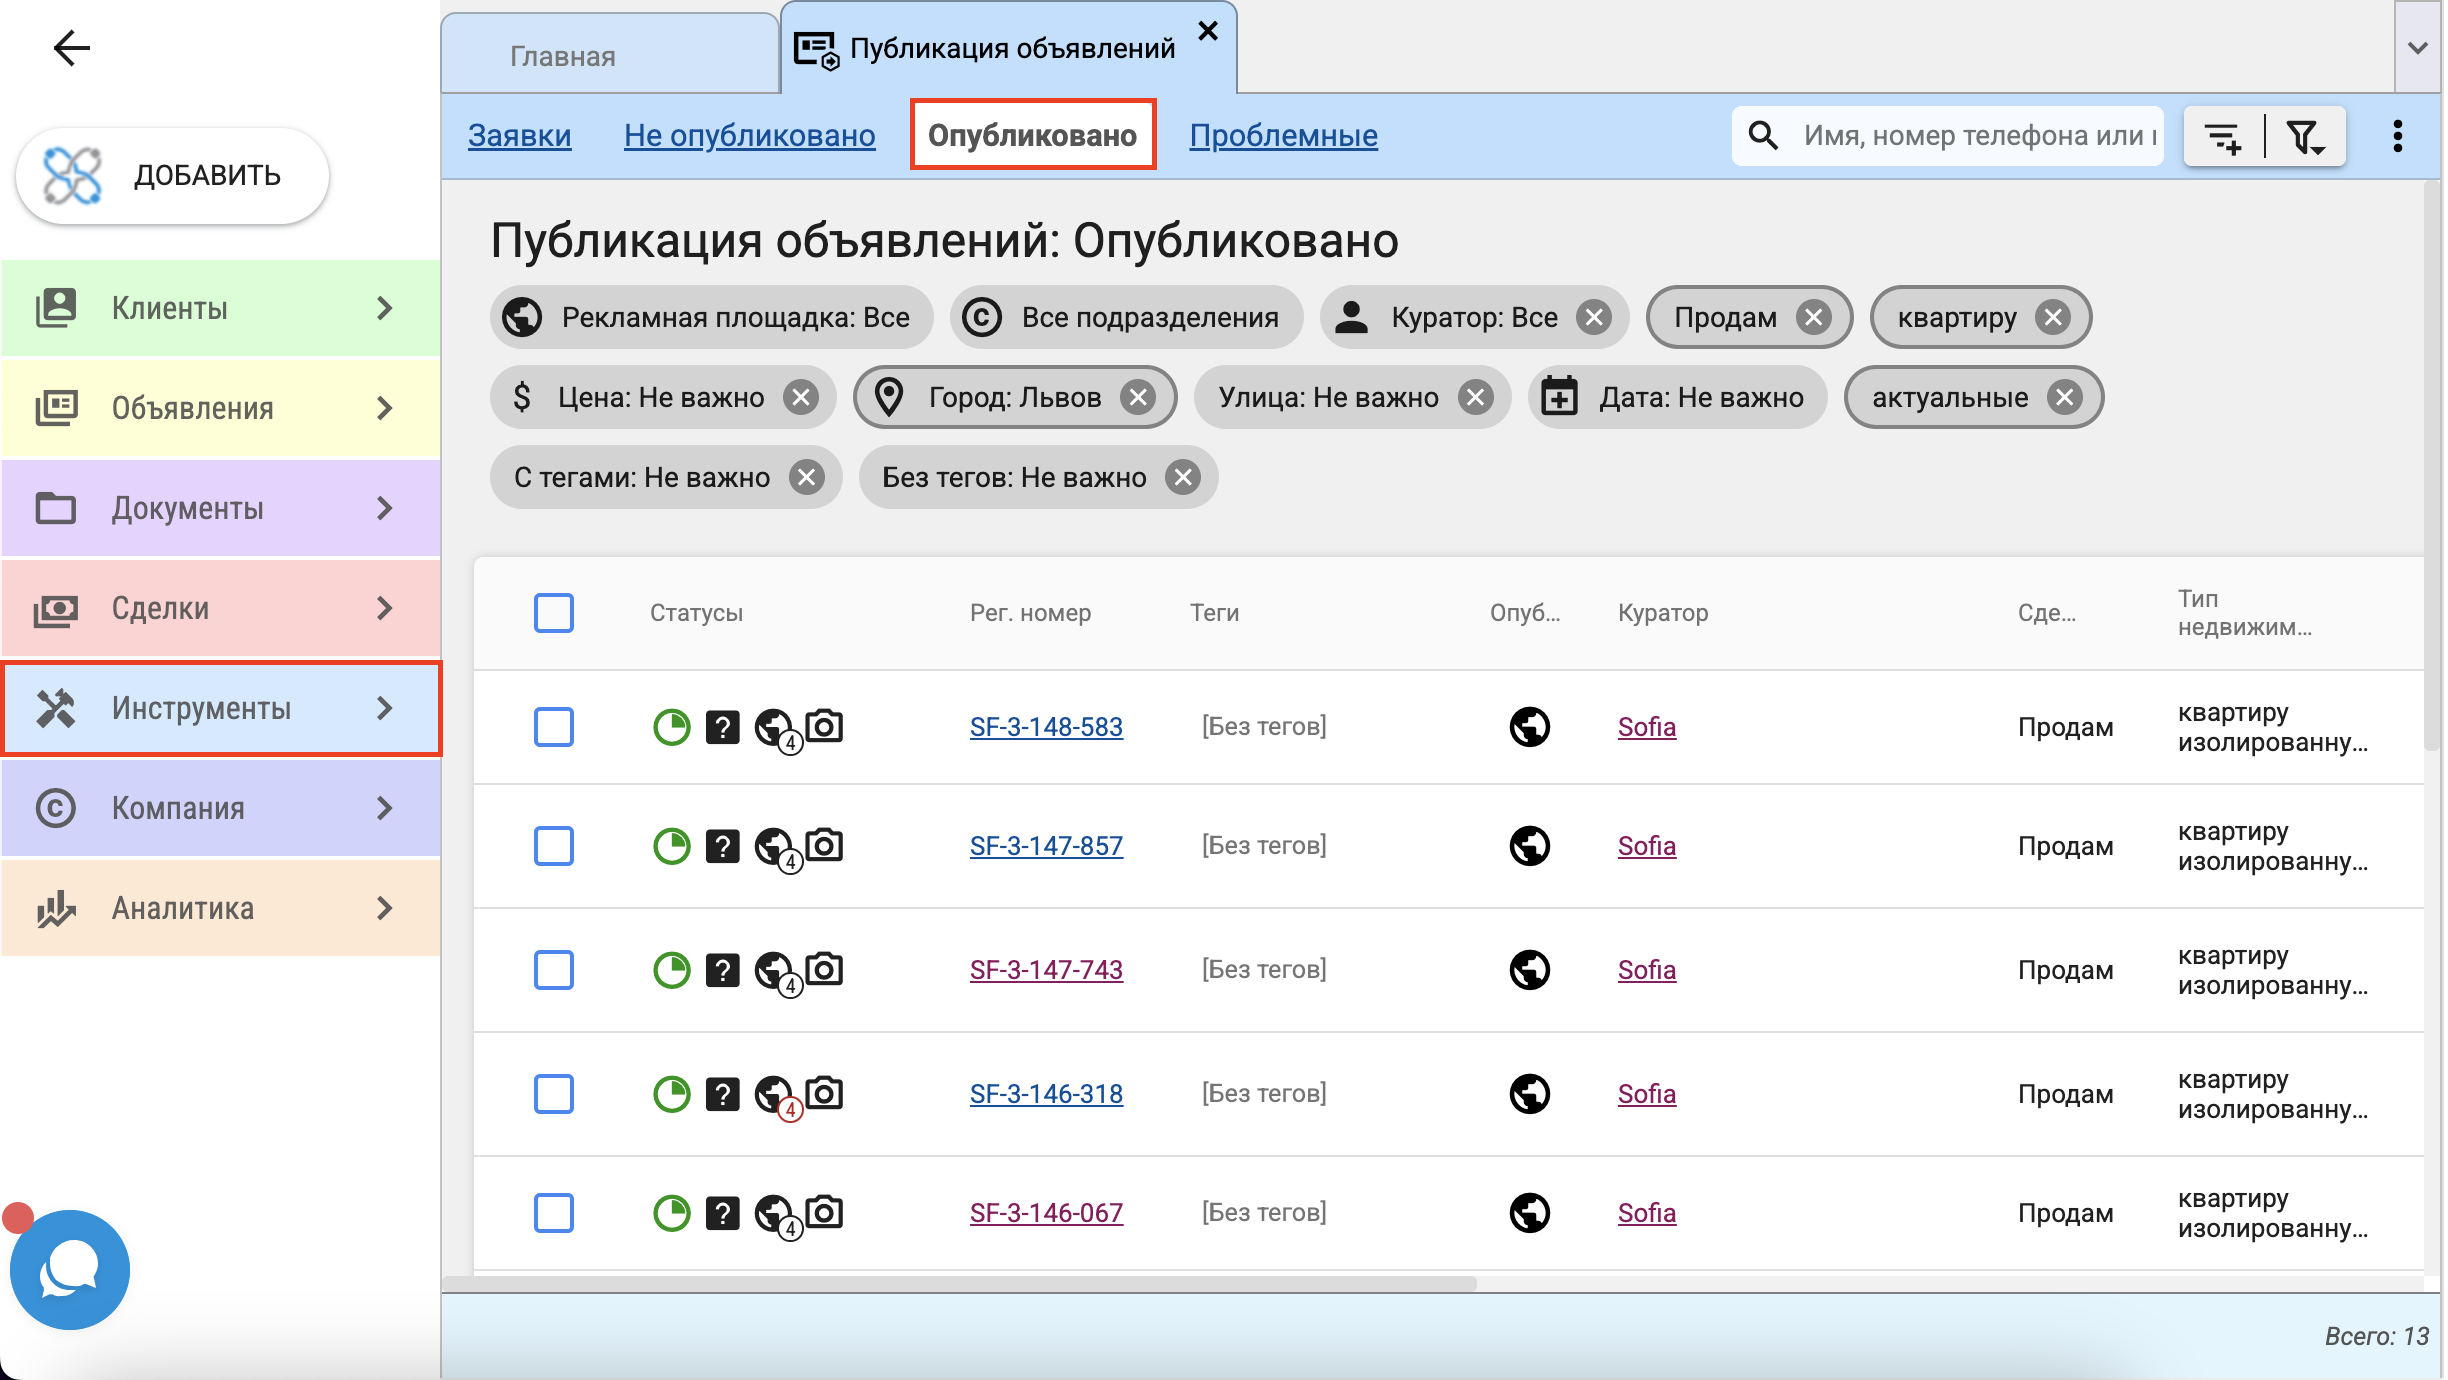Click the search magnifier icon
The width and height of the screenshot is (2448, 1380).
[1763, 135]
